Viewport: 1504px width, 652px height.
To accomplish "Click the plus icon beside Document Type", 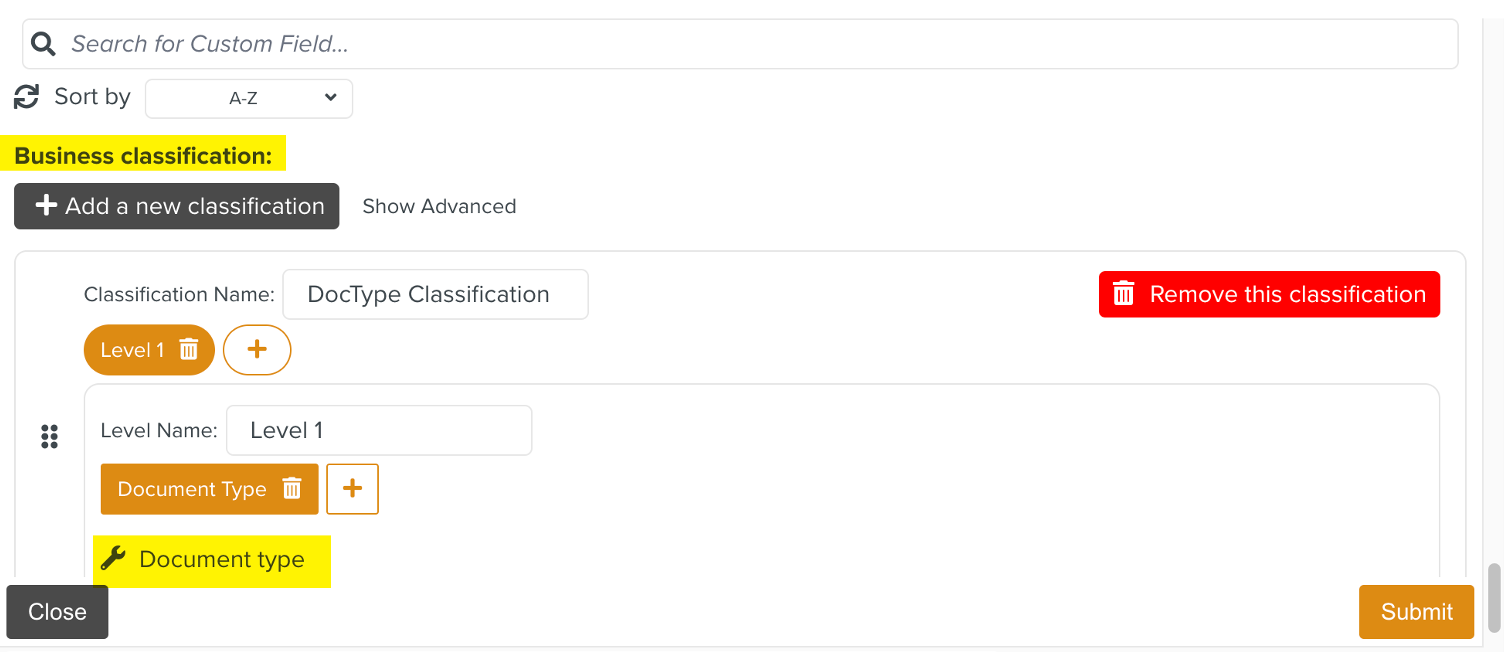I will 352,488.
